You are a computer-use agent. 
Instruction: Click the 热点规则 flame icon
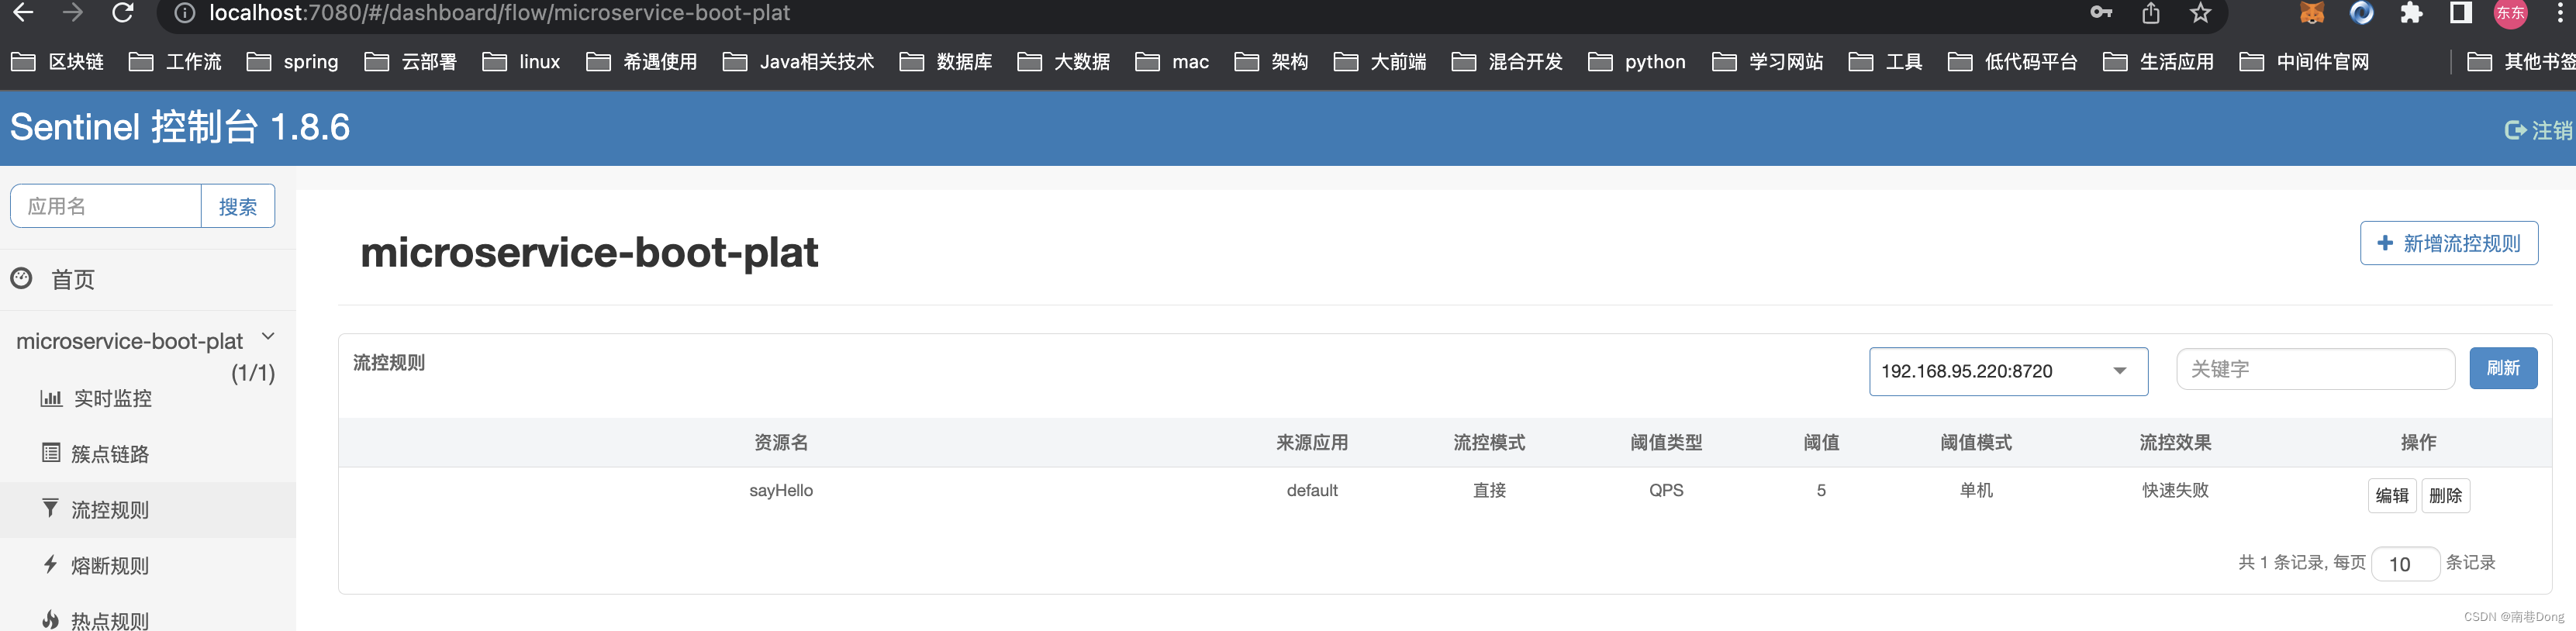50,620
